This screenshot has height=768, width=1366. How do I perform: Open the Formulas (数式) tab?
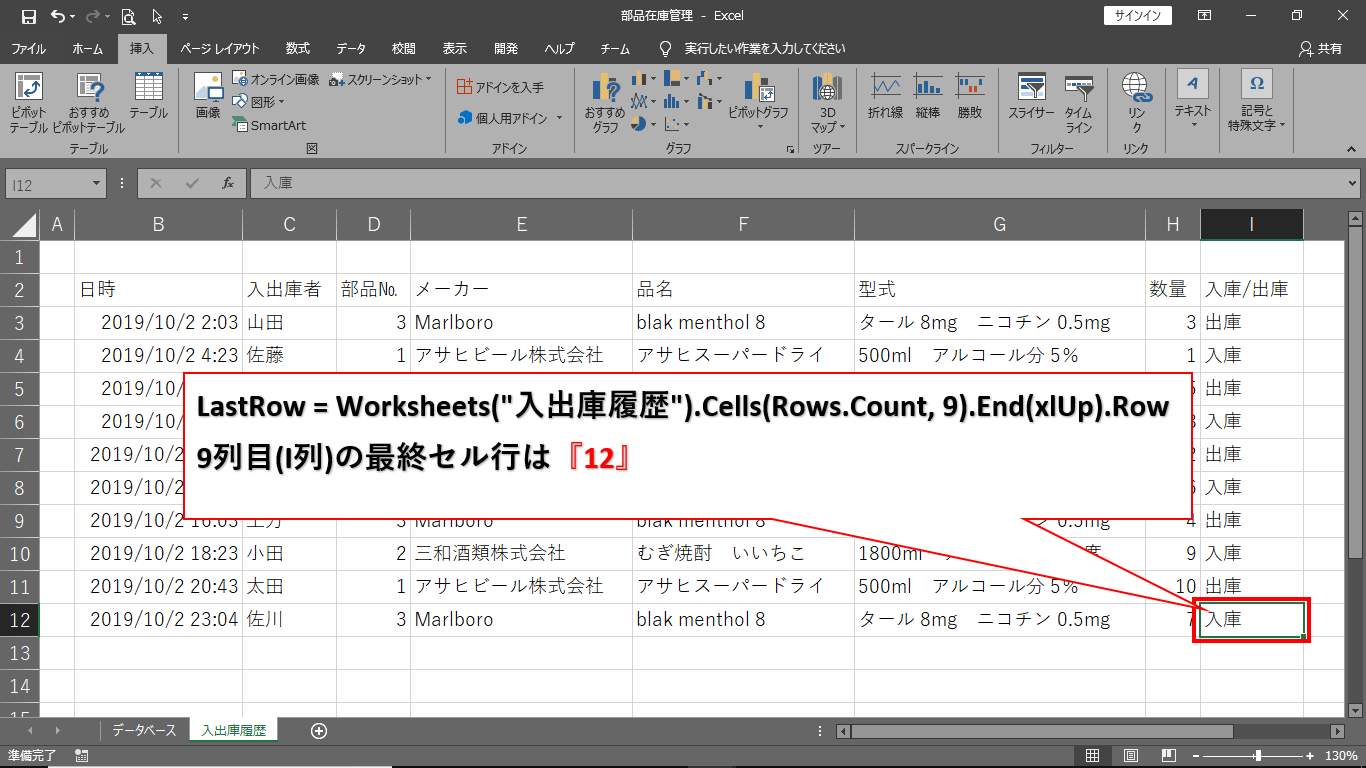pyautogui.click(x=297, y=48)
